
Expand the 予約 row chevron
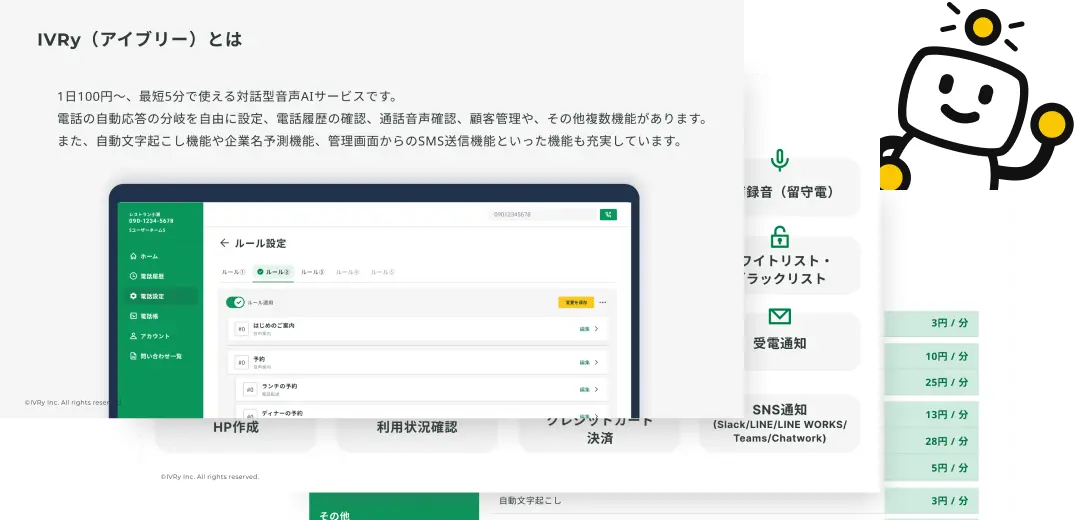[596, 362]
